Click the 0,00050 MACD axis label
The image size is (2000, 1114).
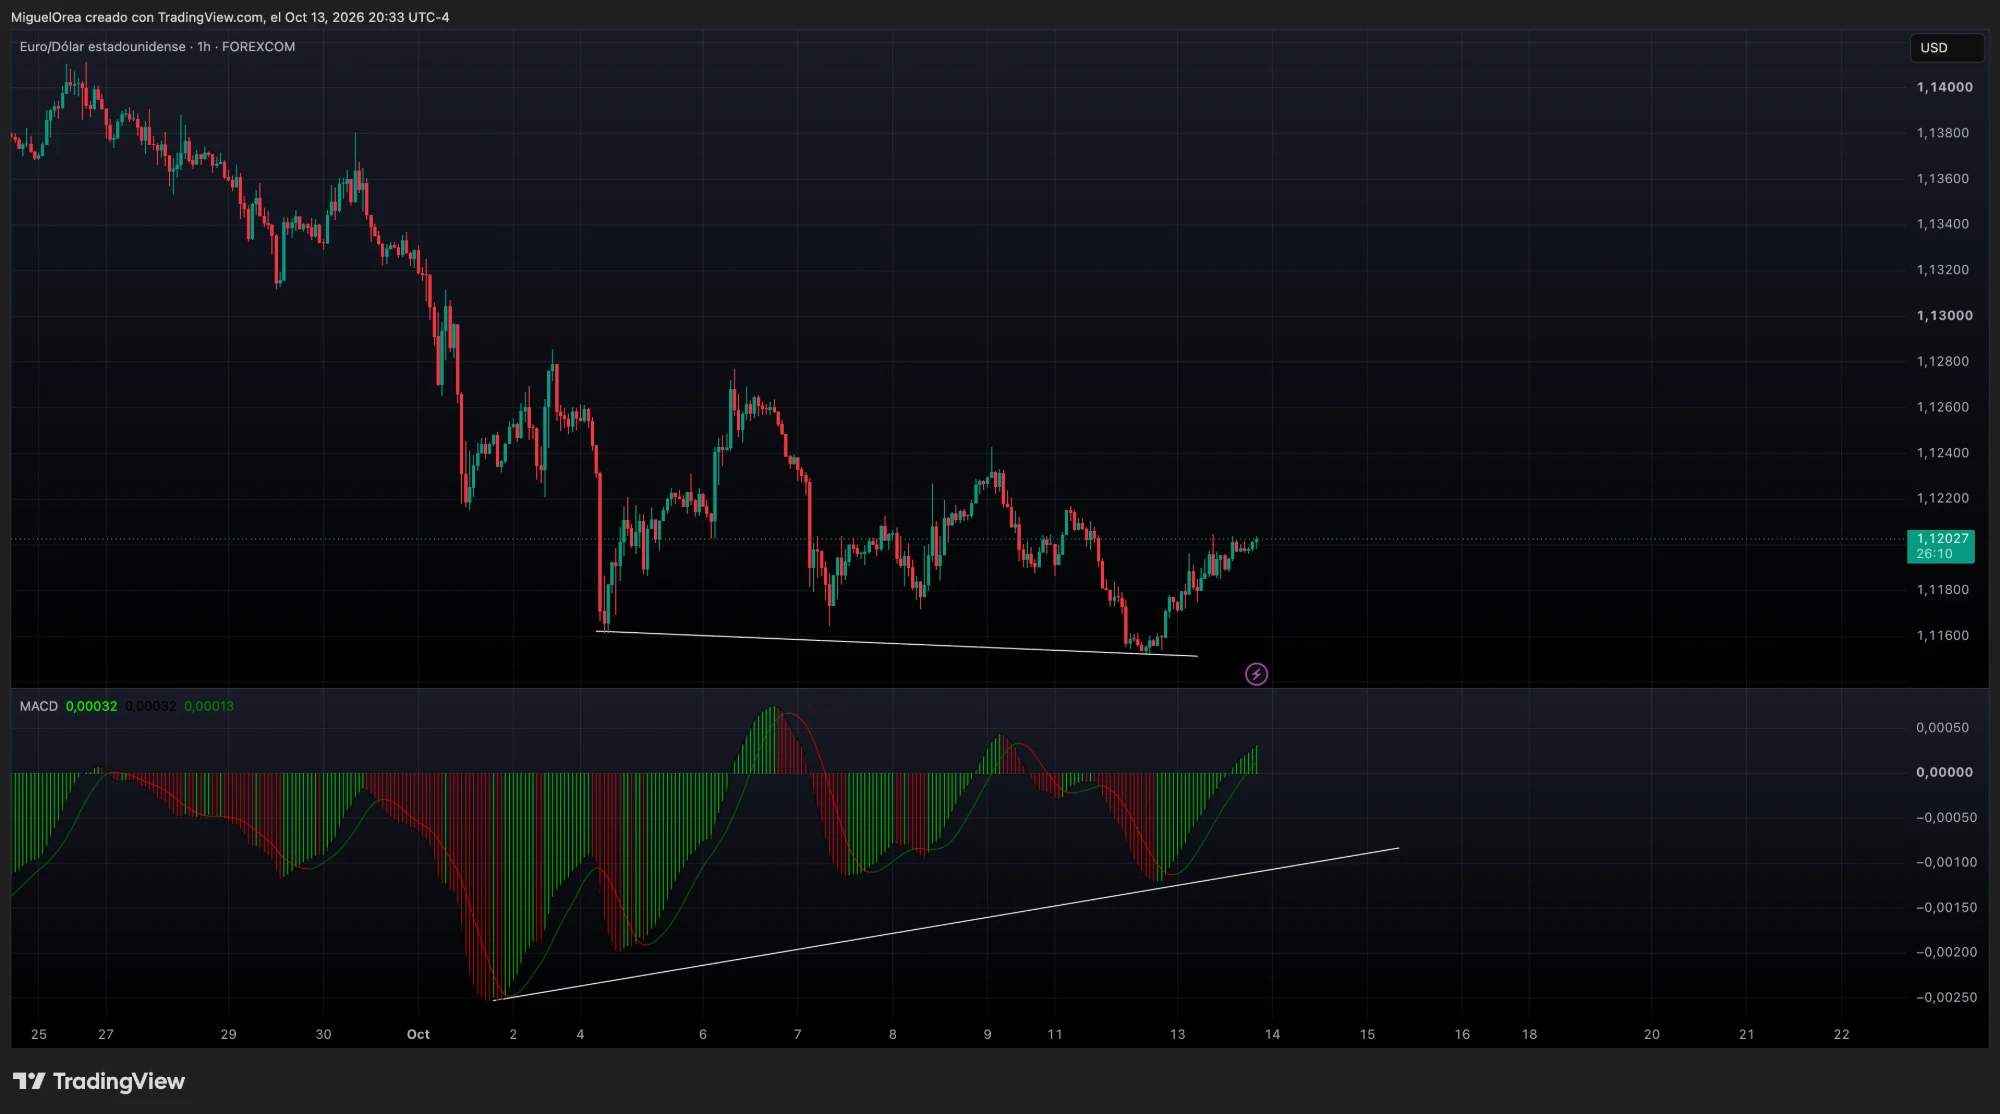[1943, 727]
